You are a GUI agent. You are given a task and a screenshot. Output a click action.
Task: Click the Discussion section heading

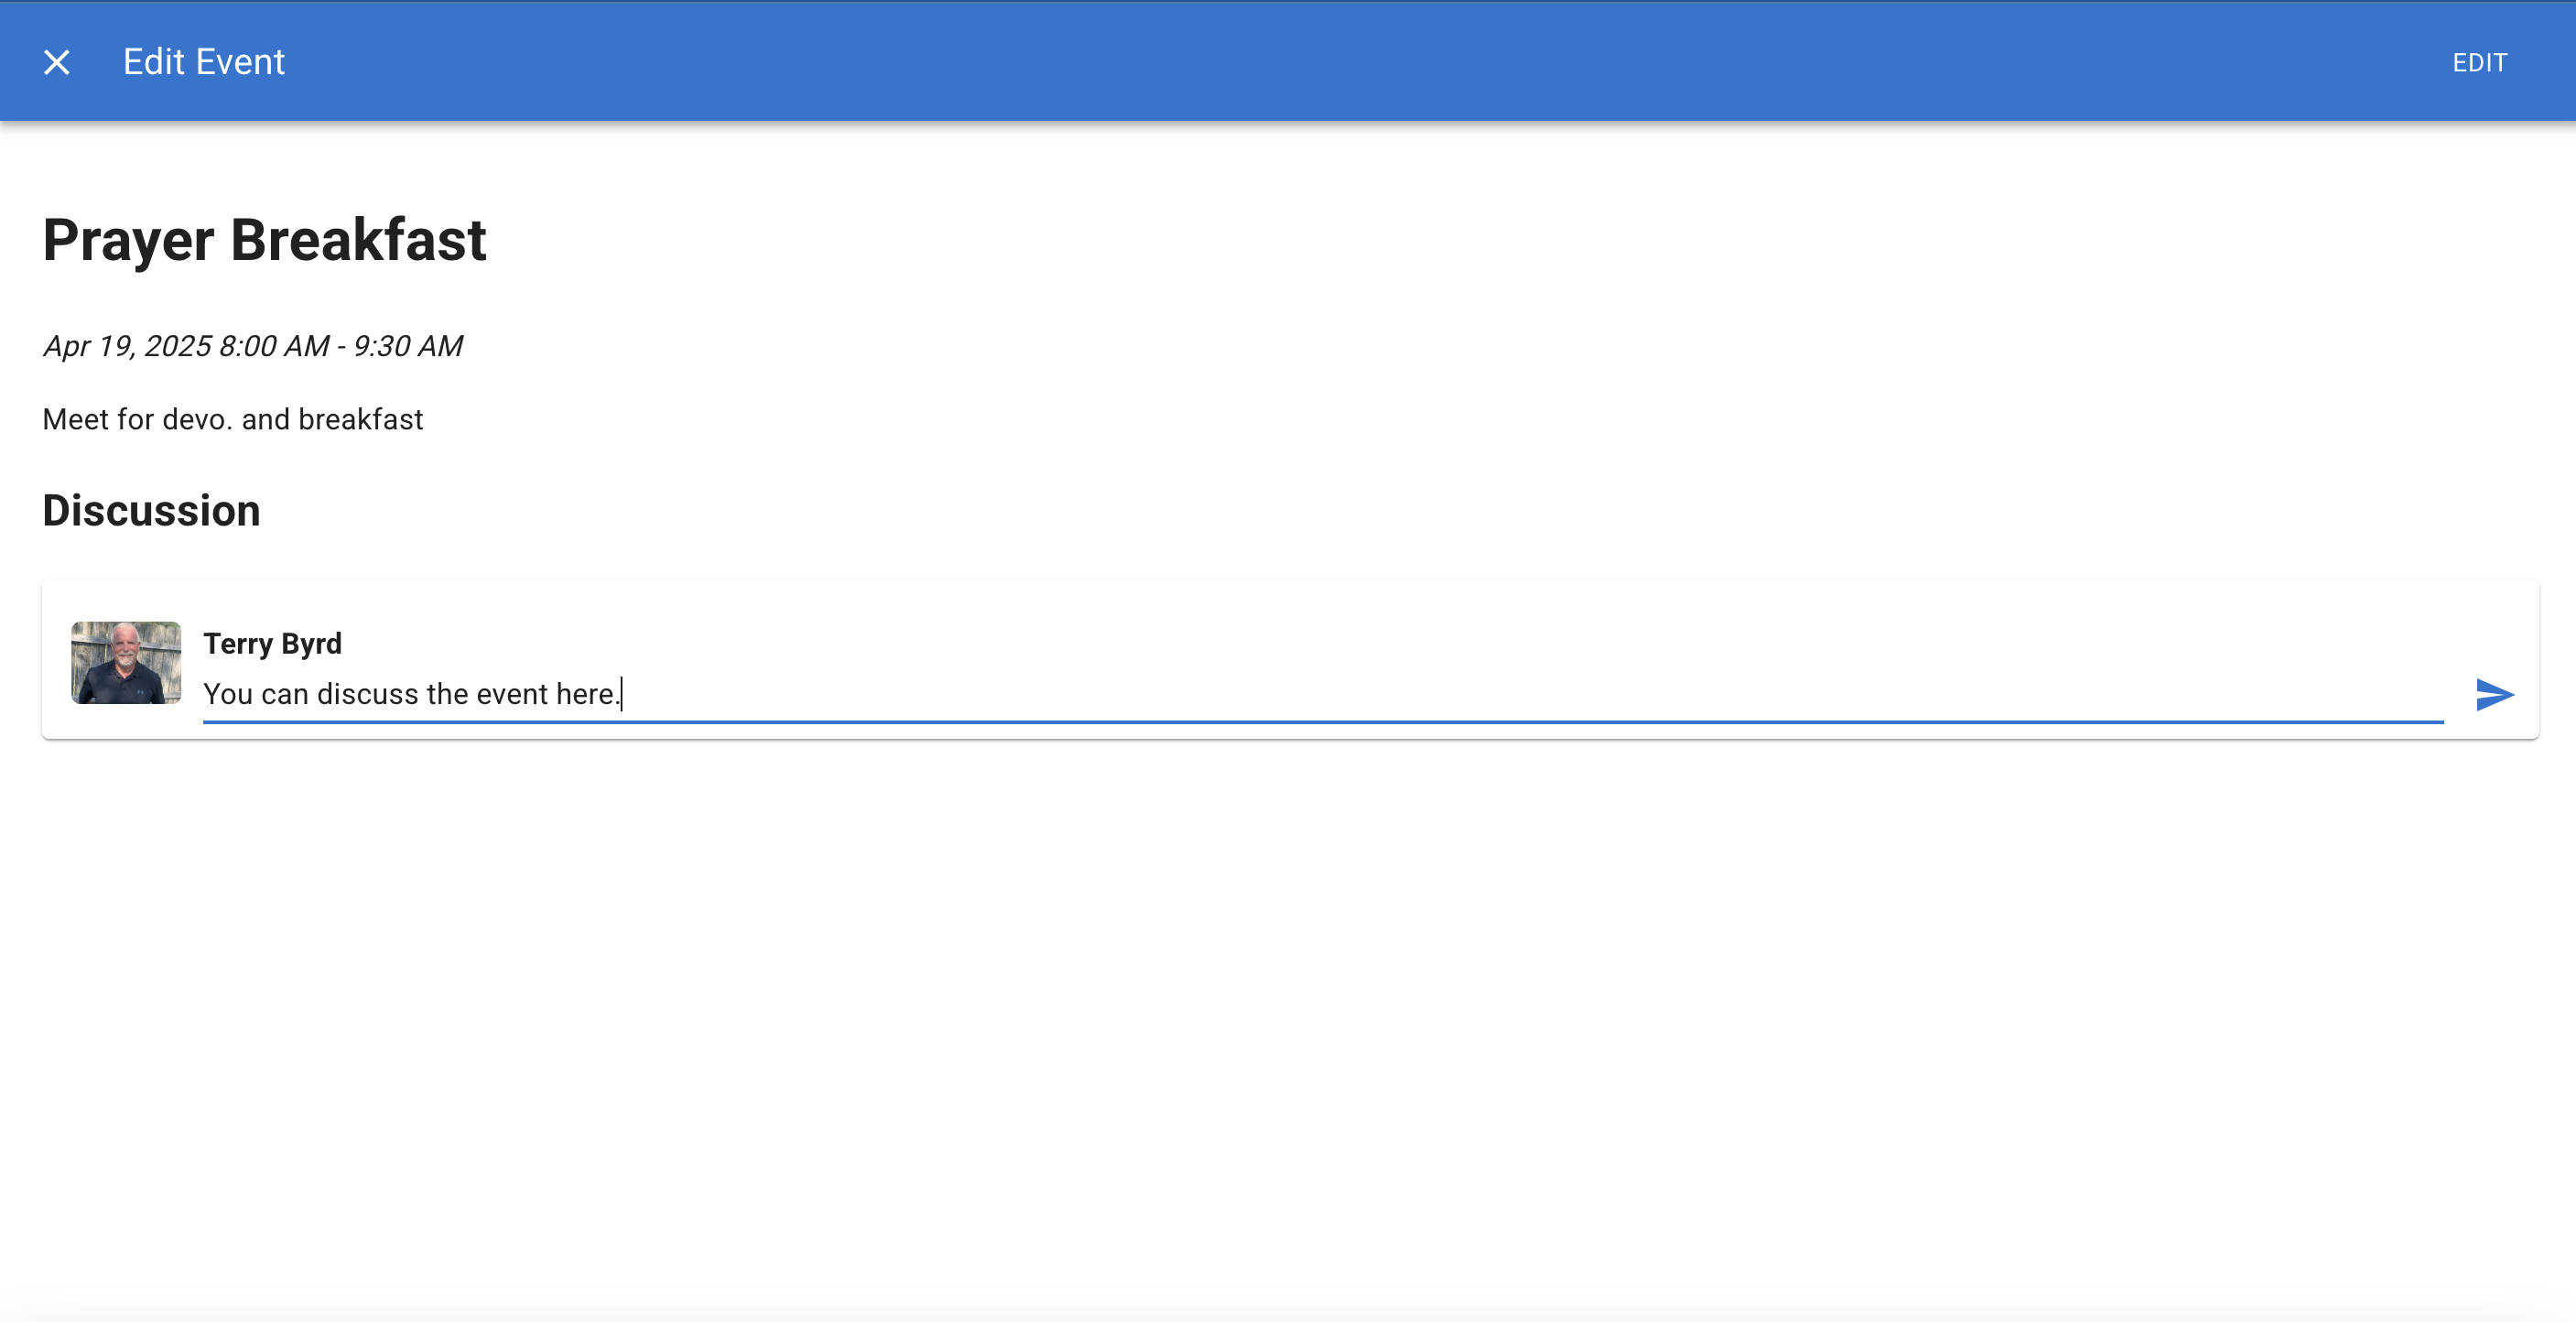[151, 510]
